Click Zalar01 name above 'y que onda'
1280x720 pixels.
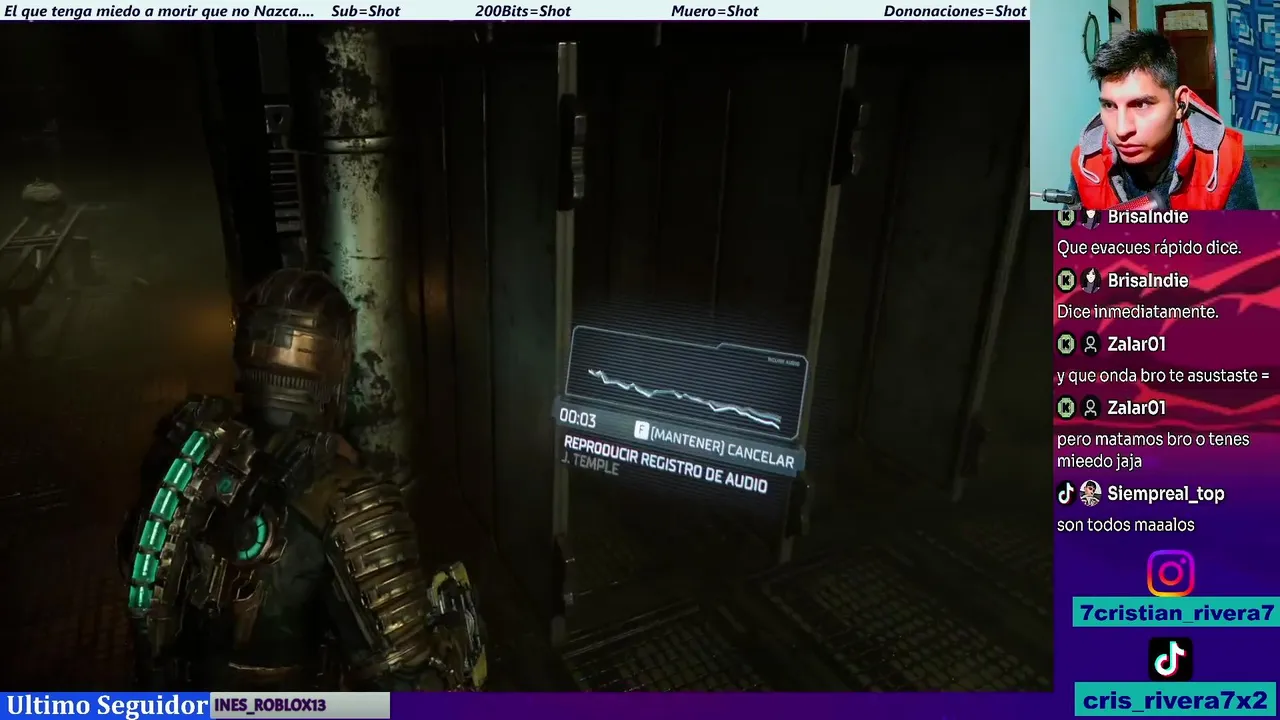[x=1136, y=344]
